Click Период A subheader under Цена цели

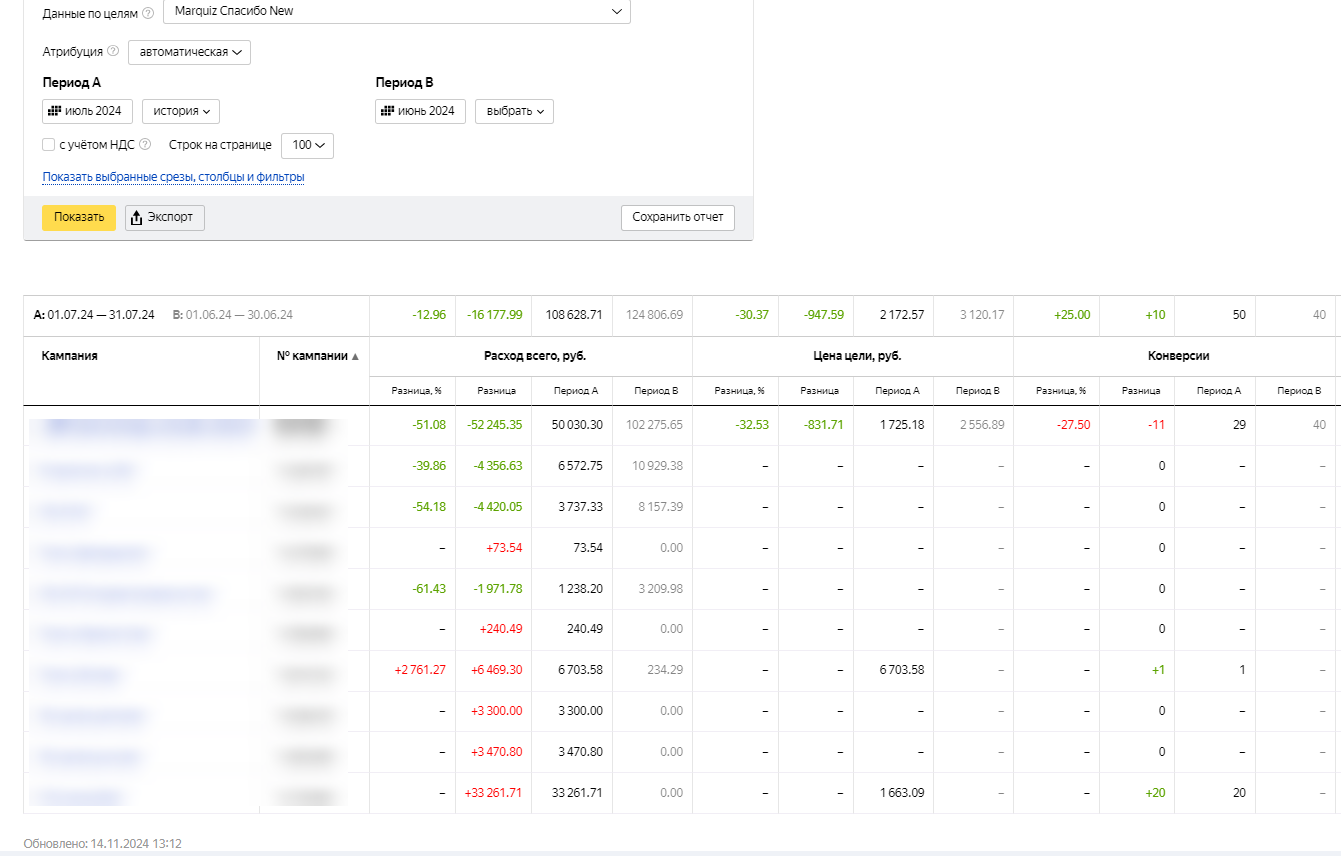[x=899, y=391]
